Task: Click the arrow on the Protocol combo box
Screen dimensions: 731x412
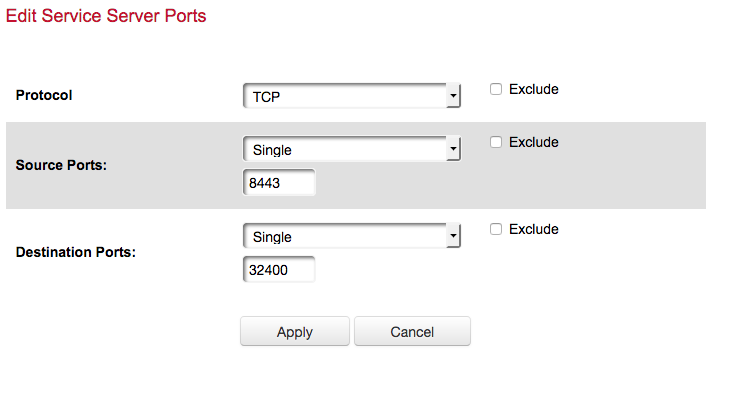Action: (453, 96)
